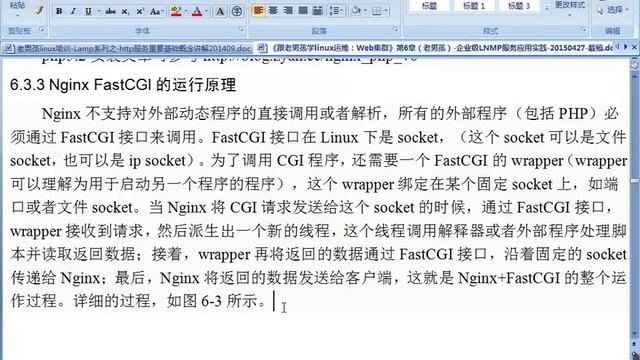
Task: Open the styles (样式) dialog launcher
Action: point(584,29)
